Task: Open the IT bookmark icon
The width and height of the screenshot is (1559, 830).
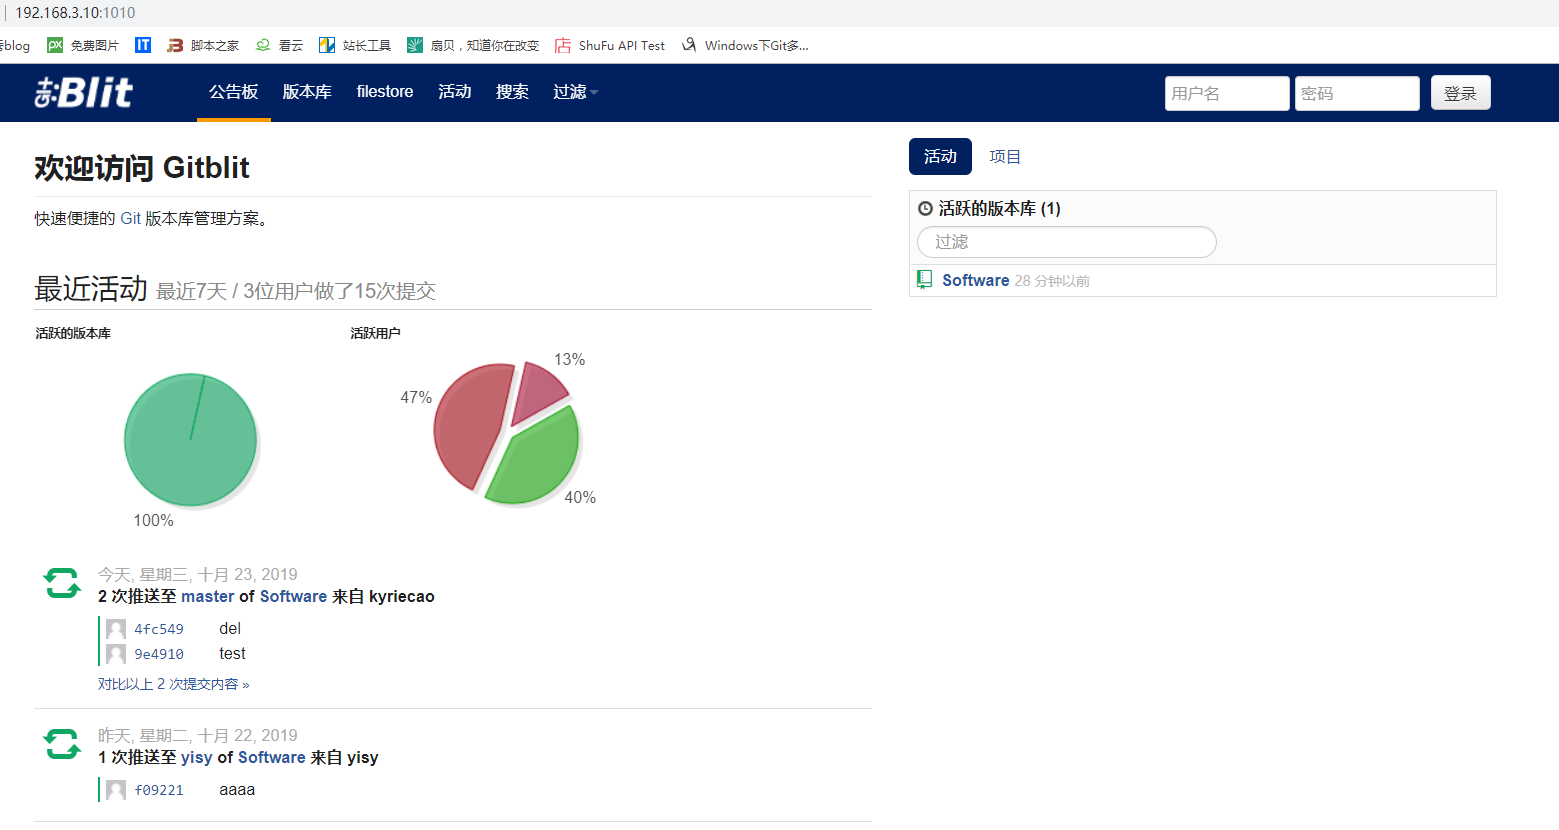Action: [143, 45]
